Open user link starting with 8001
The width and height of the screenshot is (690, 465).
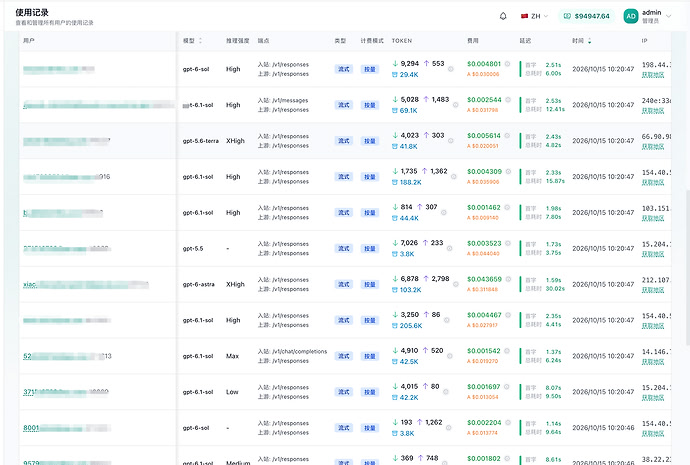coord(67,428)
